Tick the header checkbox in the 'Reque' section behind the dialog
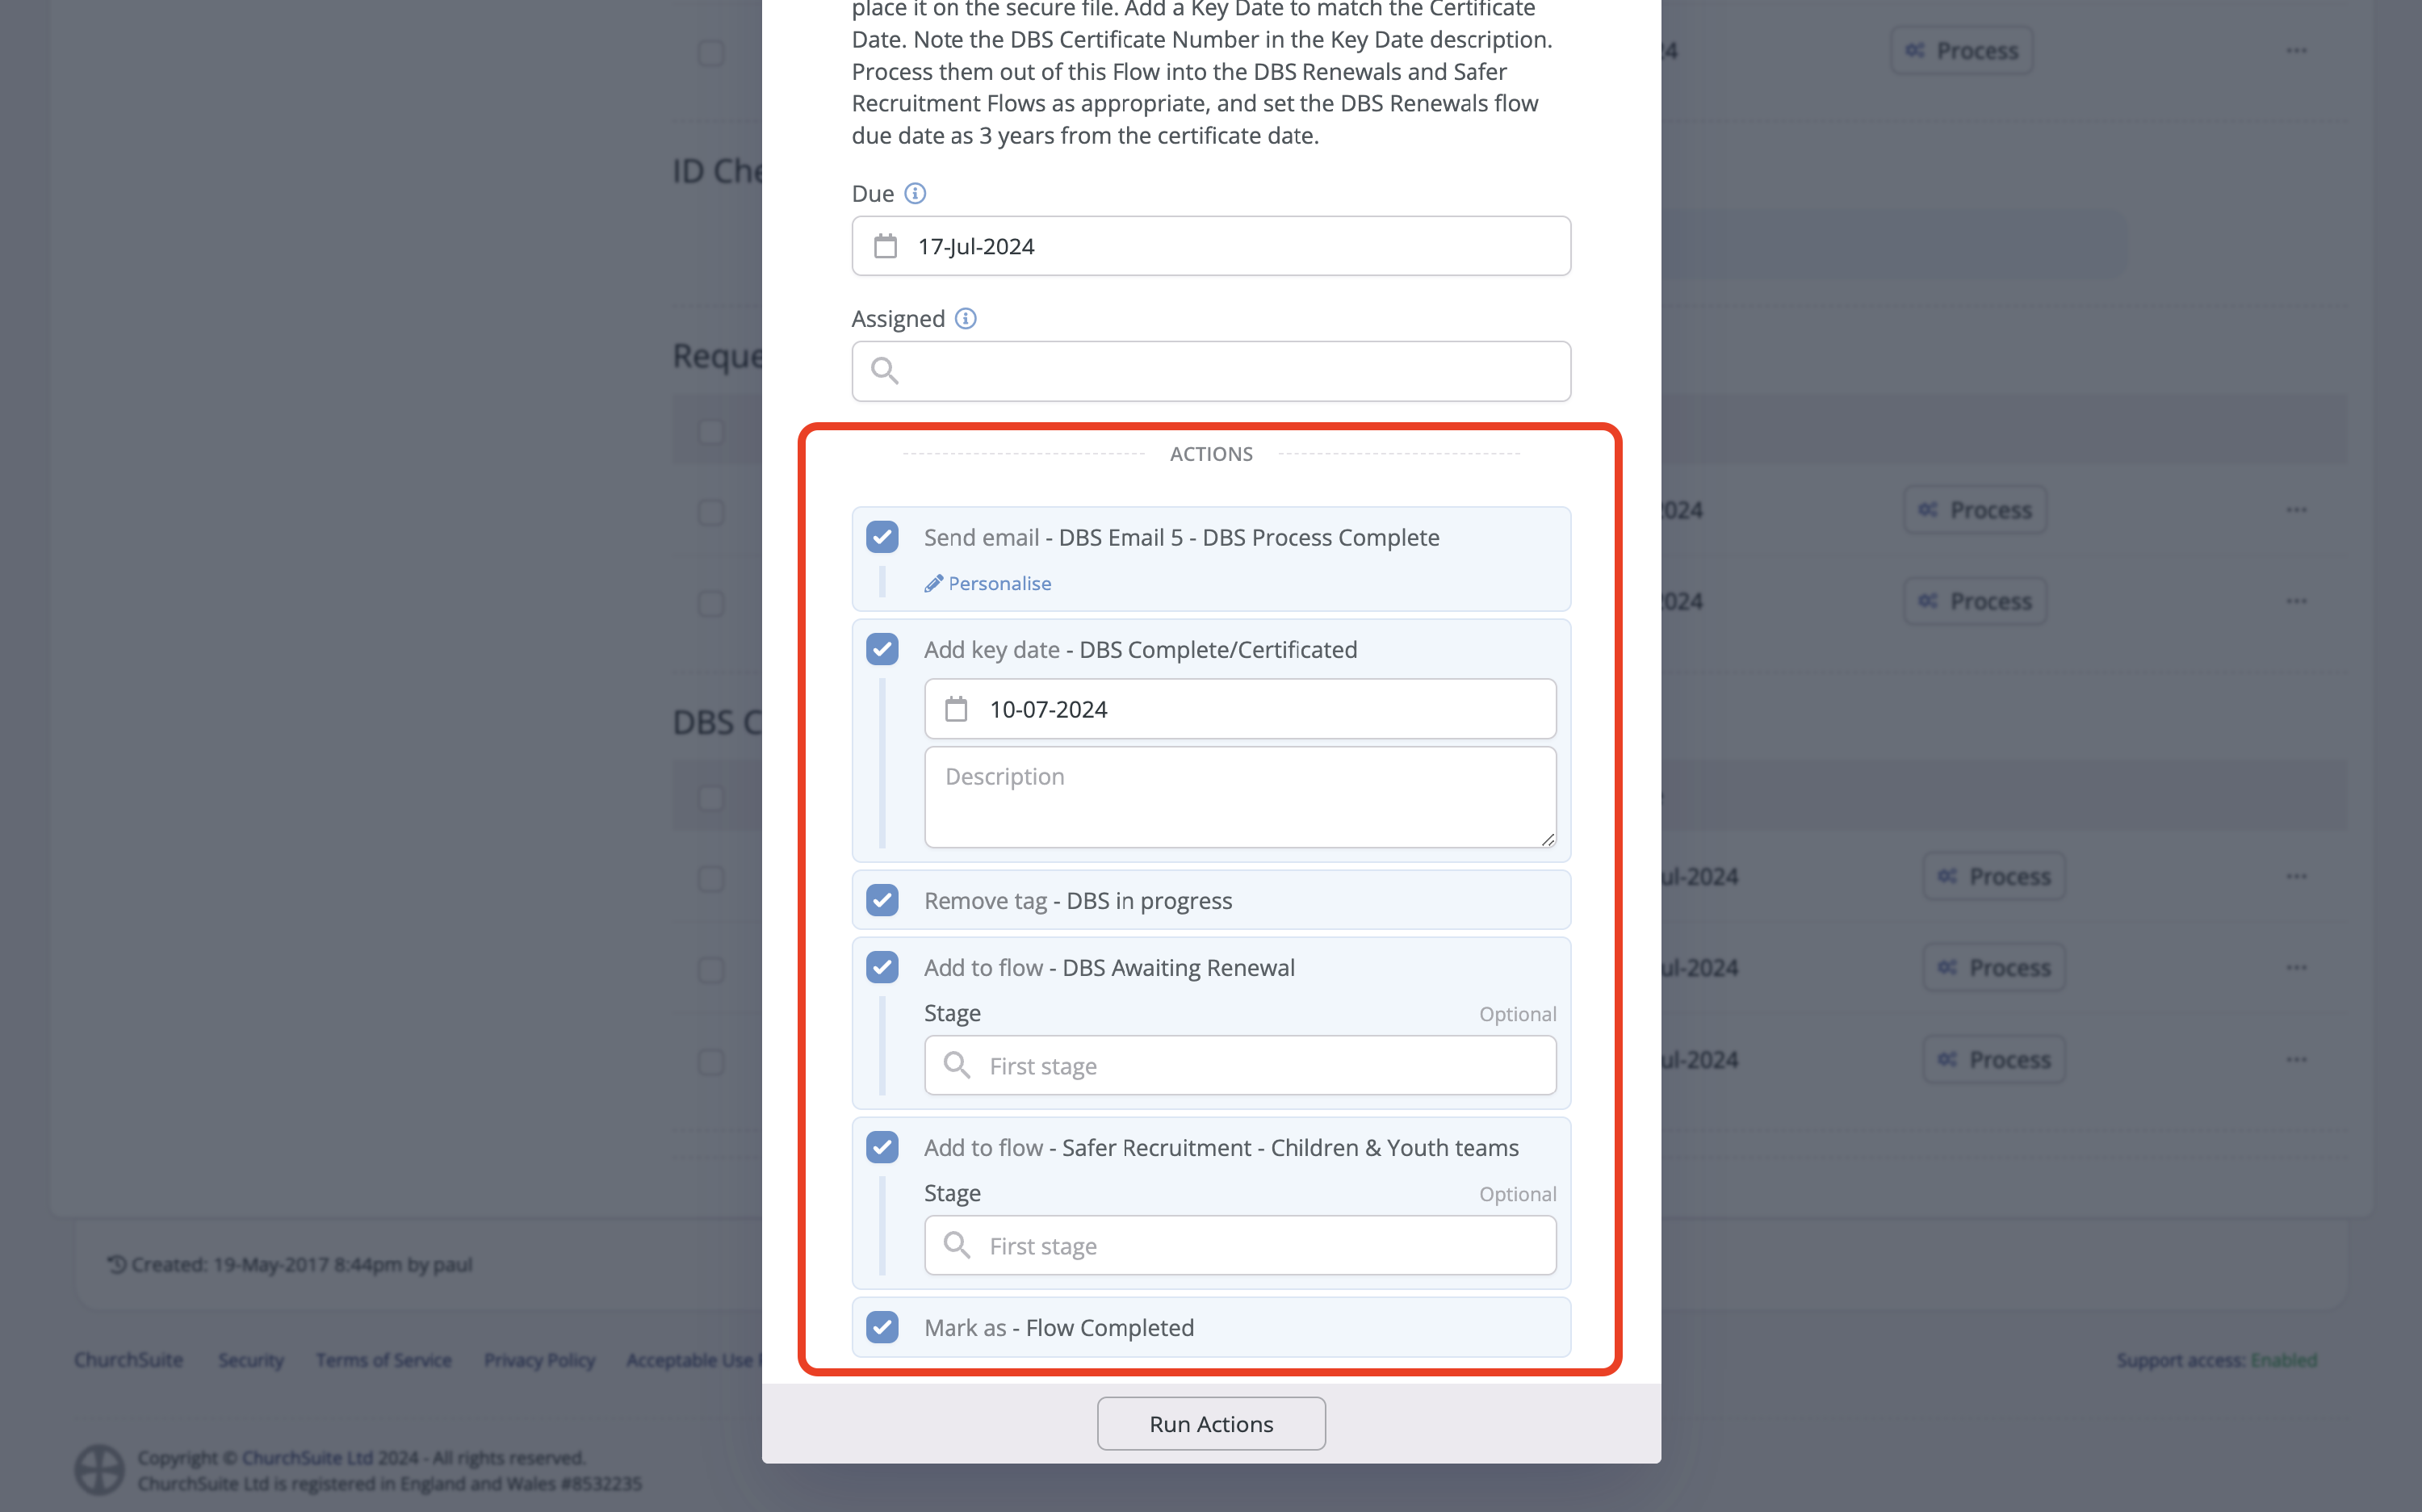 pyautogui.click(x=711, y=432)
